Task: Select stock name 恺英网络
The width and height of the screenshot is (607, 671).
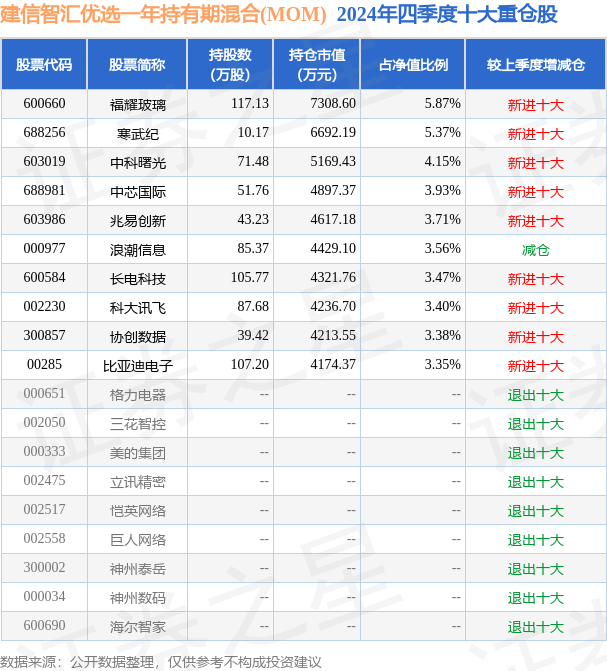Action: coord(137,511)
